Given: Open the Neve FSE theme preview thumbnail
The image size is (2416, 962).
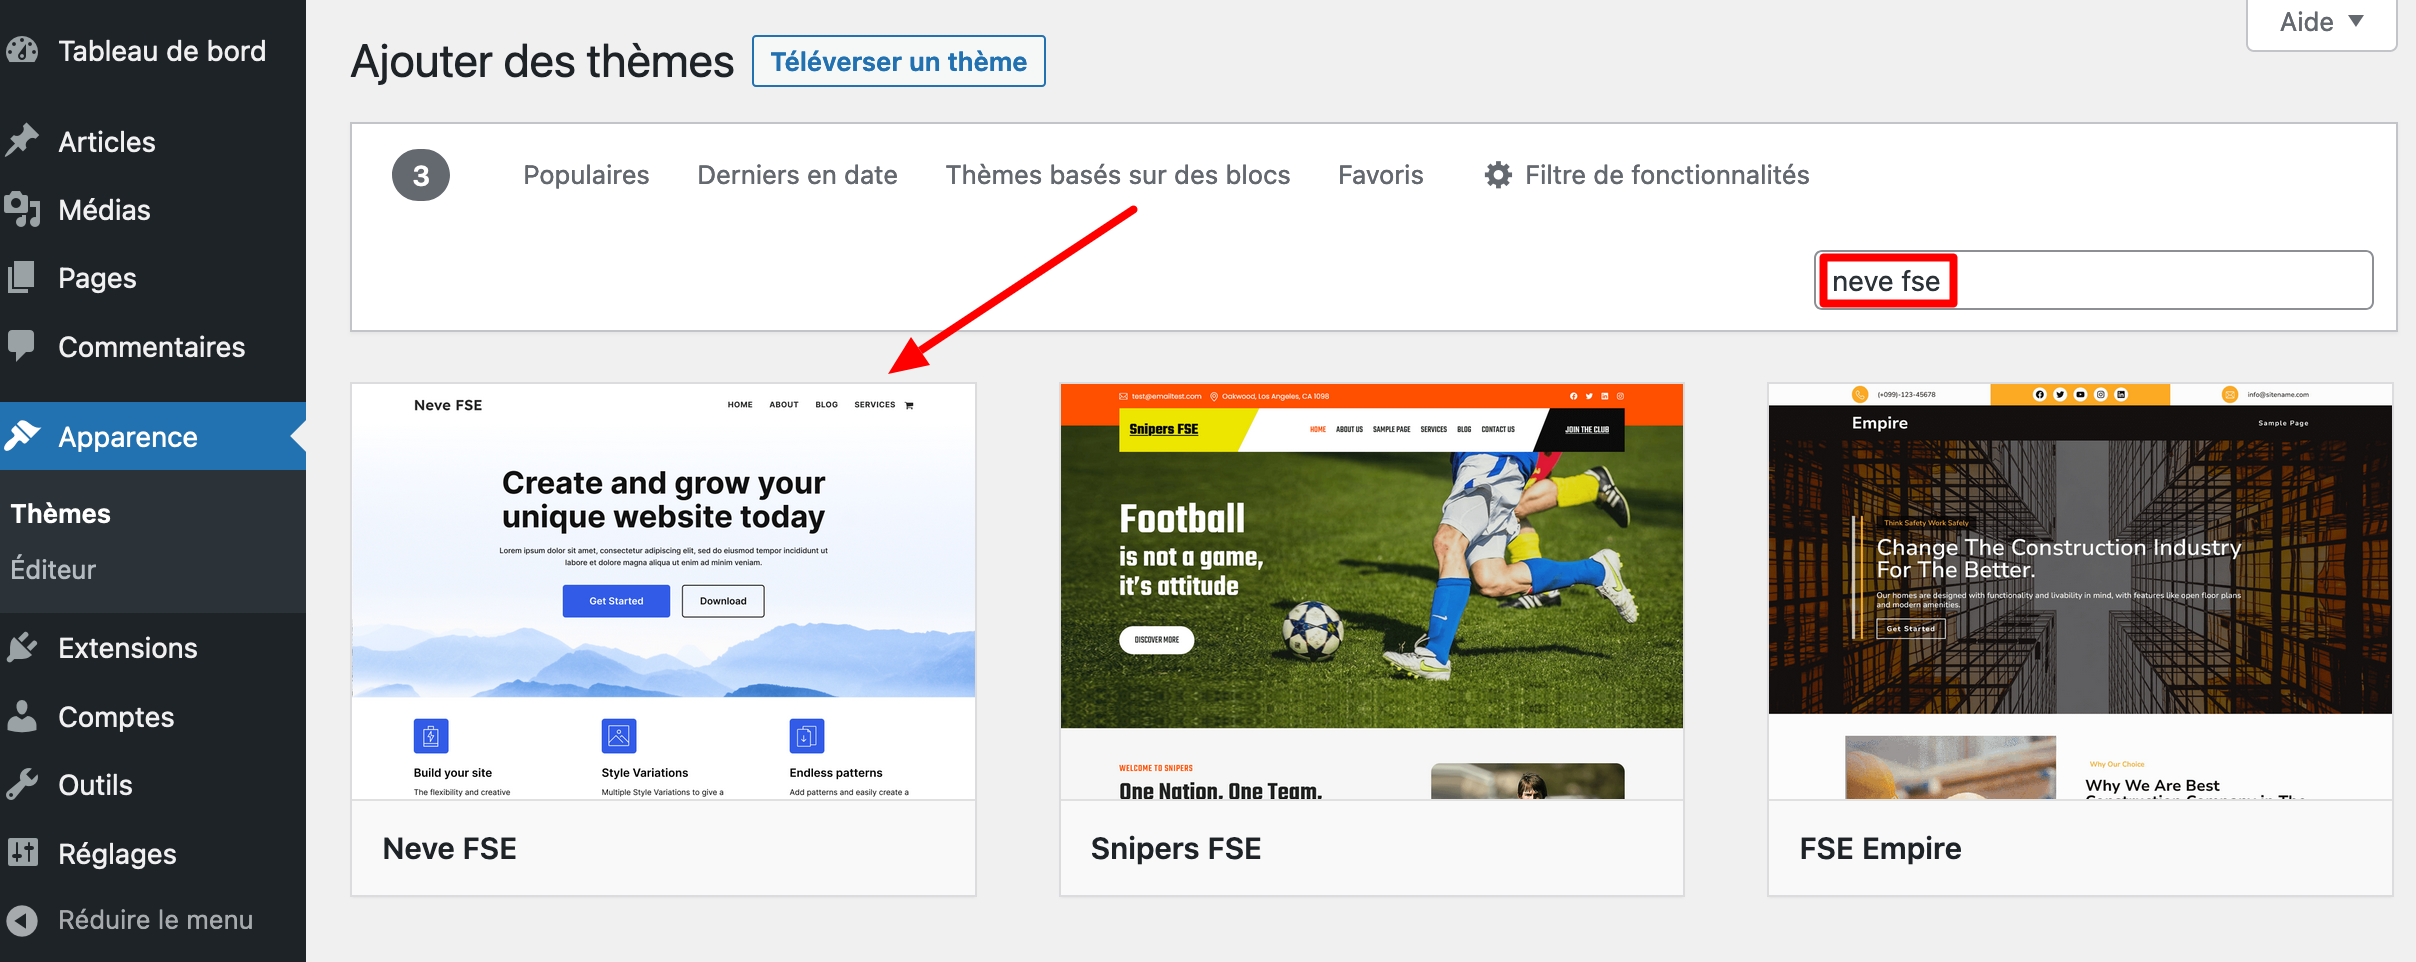Looking at the screenshot, I should pyautogui.click(x=663, y=590).
